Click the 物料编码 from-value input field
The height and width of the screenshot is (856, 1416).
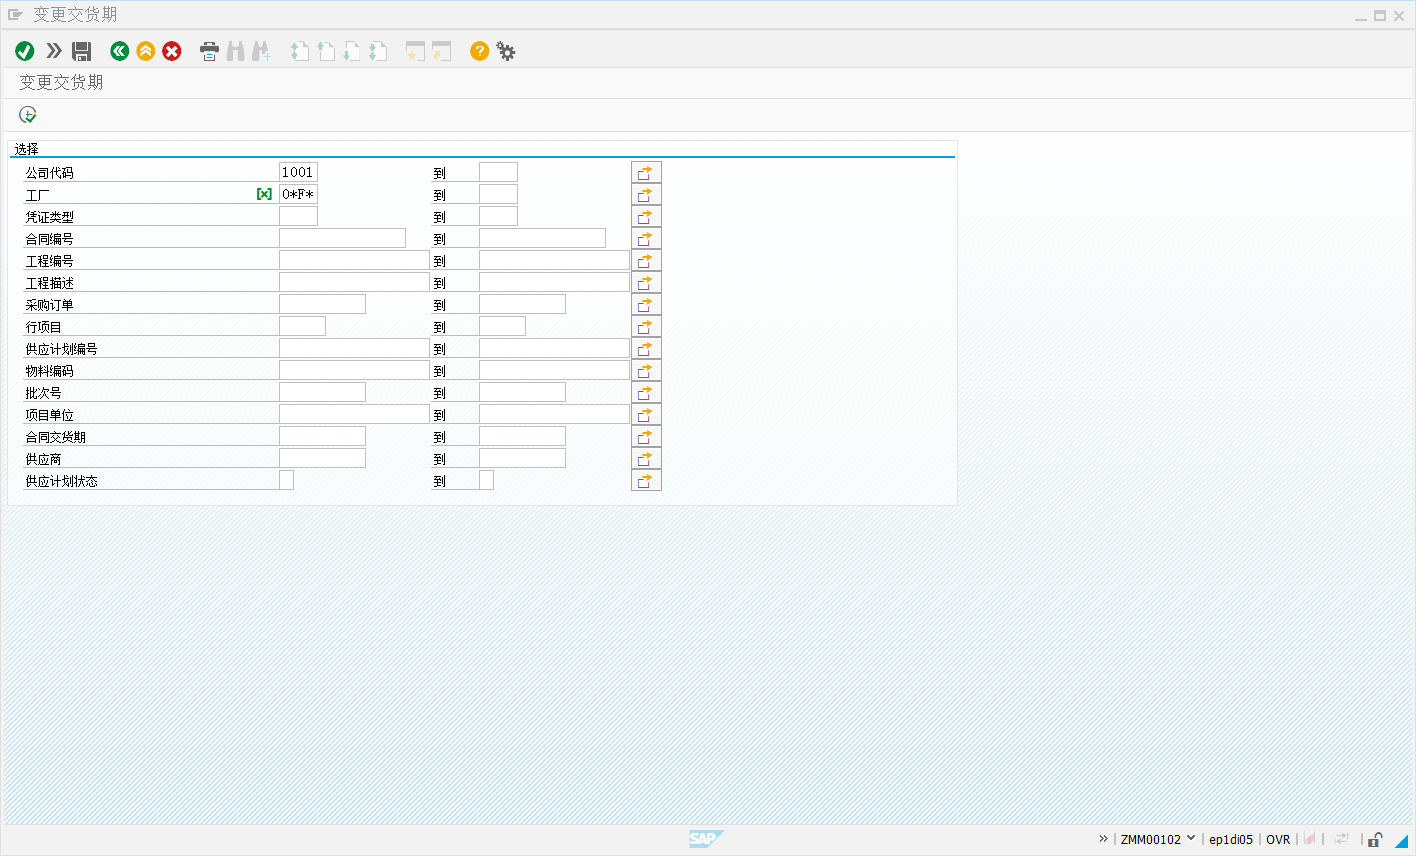click(354, 370)
